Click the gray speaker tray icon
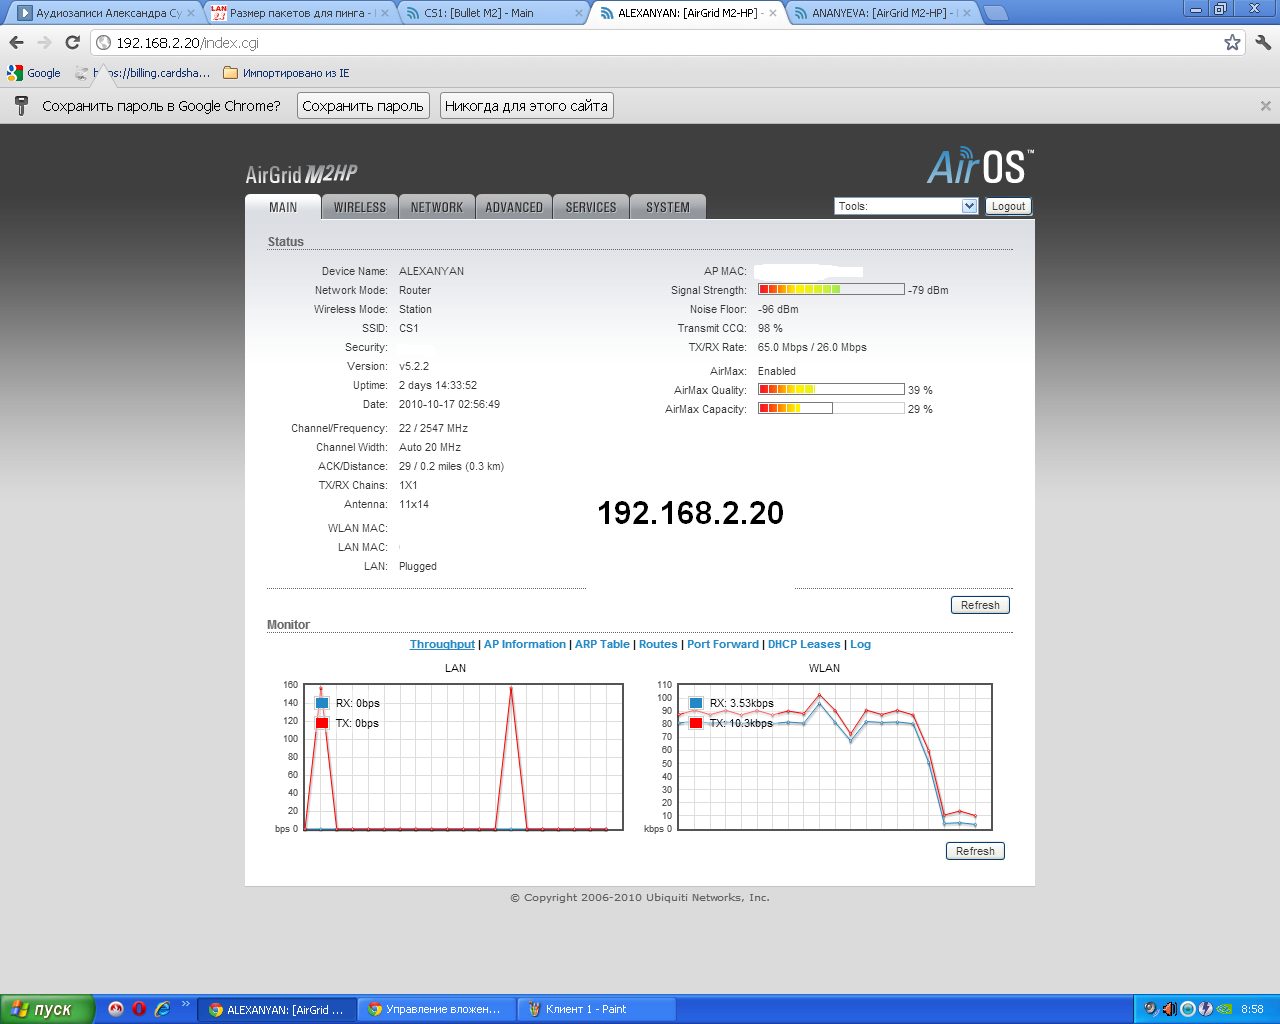The height and width of the screenshot is (1024, 1280). (1150, 1009)
